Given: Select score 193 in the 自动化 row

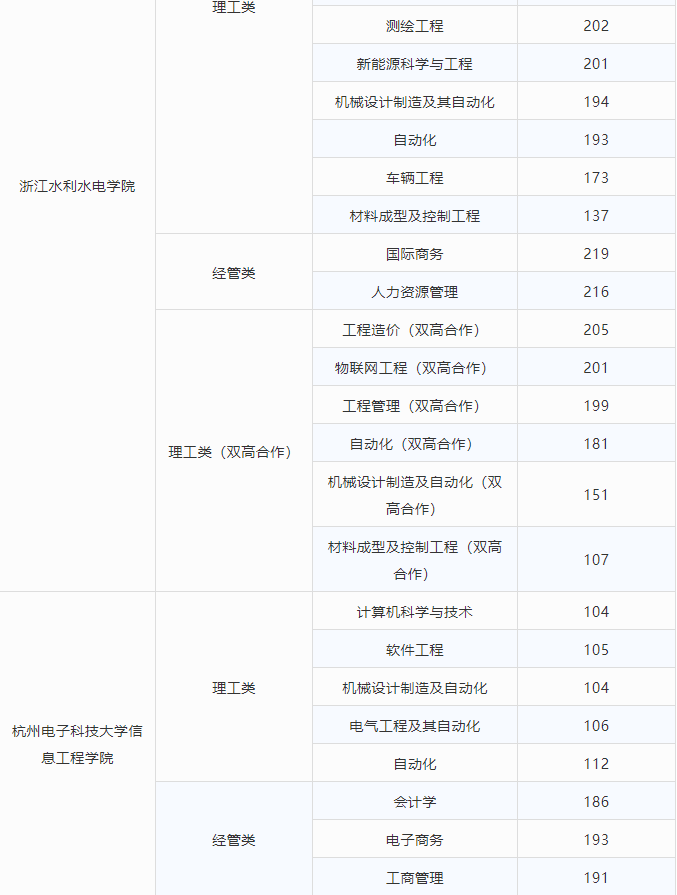Looking at the screenshot, I should 596,140.
